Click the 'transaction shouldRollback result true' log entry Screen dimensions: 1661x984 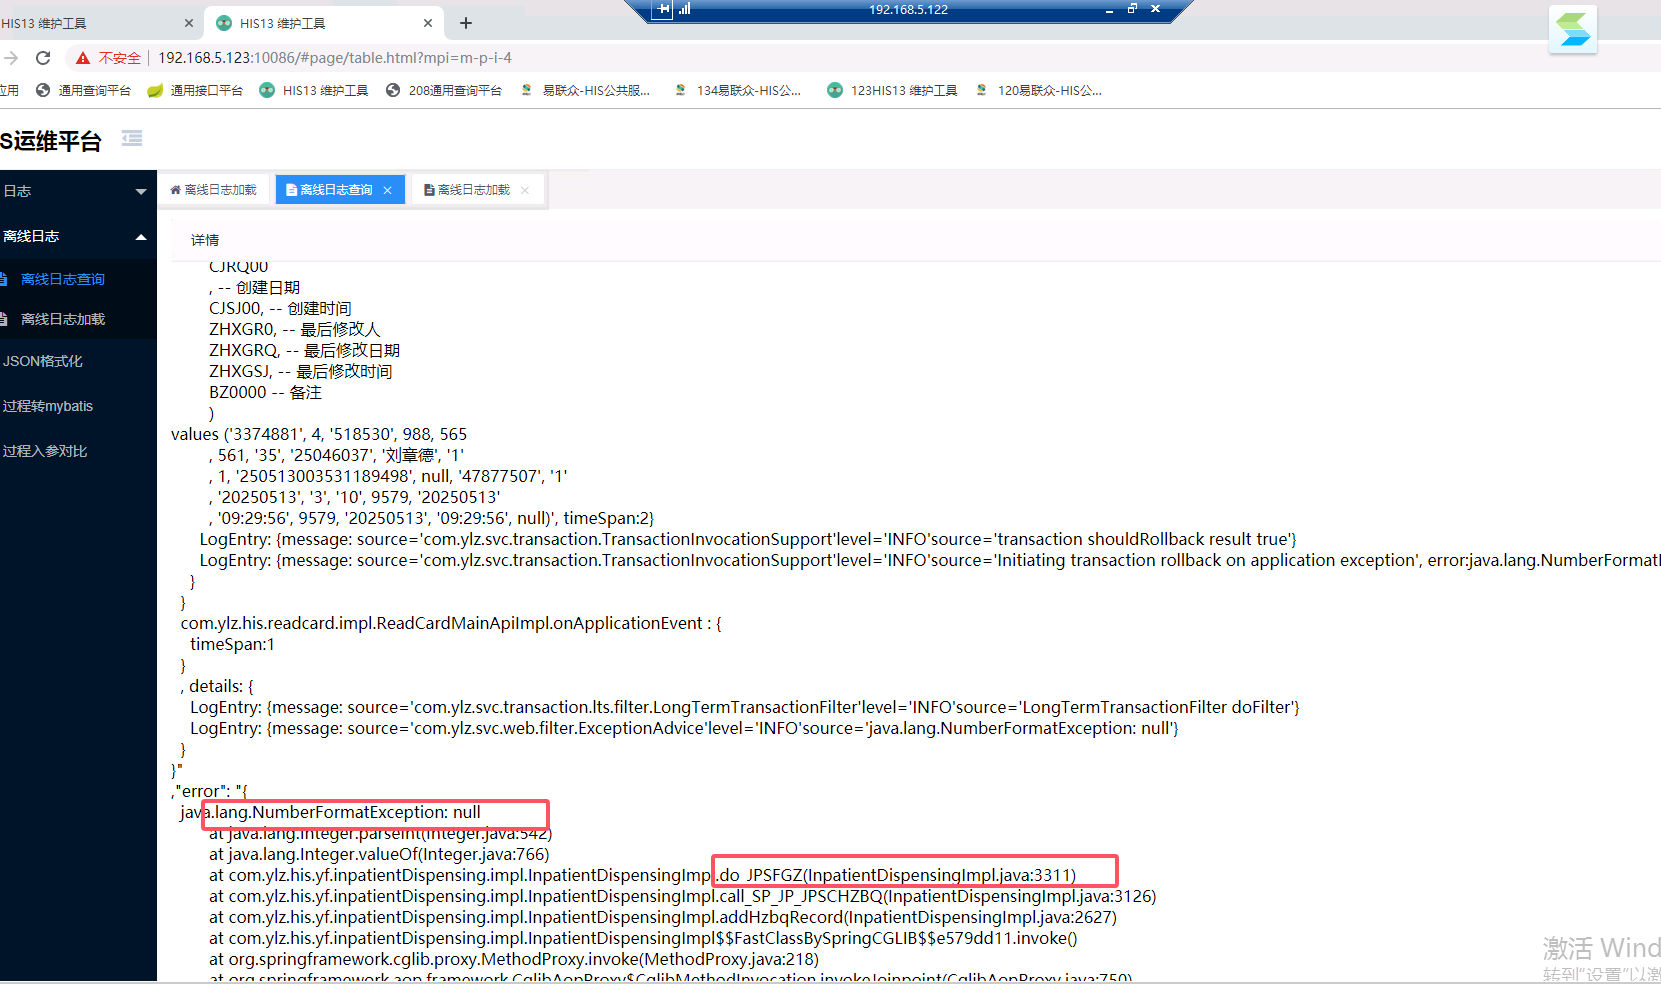click(x=748, y=539)
